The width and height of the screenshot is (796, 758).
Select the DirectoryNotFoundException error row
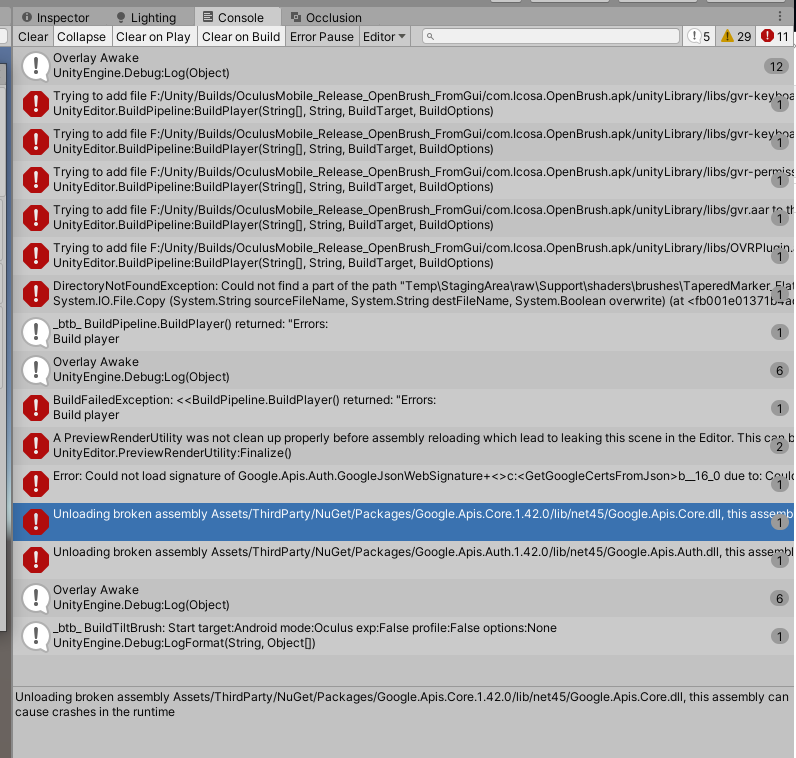click(404, 293)
